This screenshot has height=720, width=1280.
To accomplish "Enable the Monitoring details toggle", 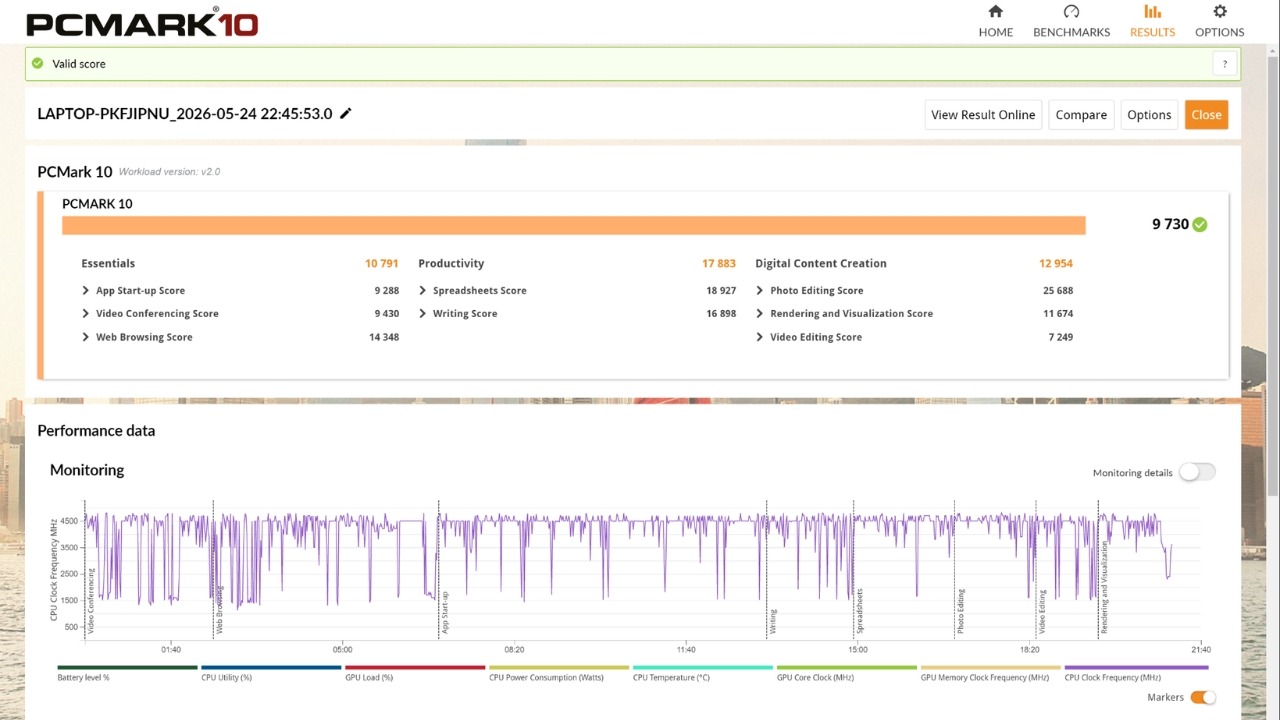I will coord(1197,472).
